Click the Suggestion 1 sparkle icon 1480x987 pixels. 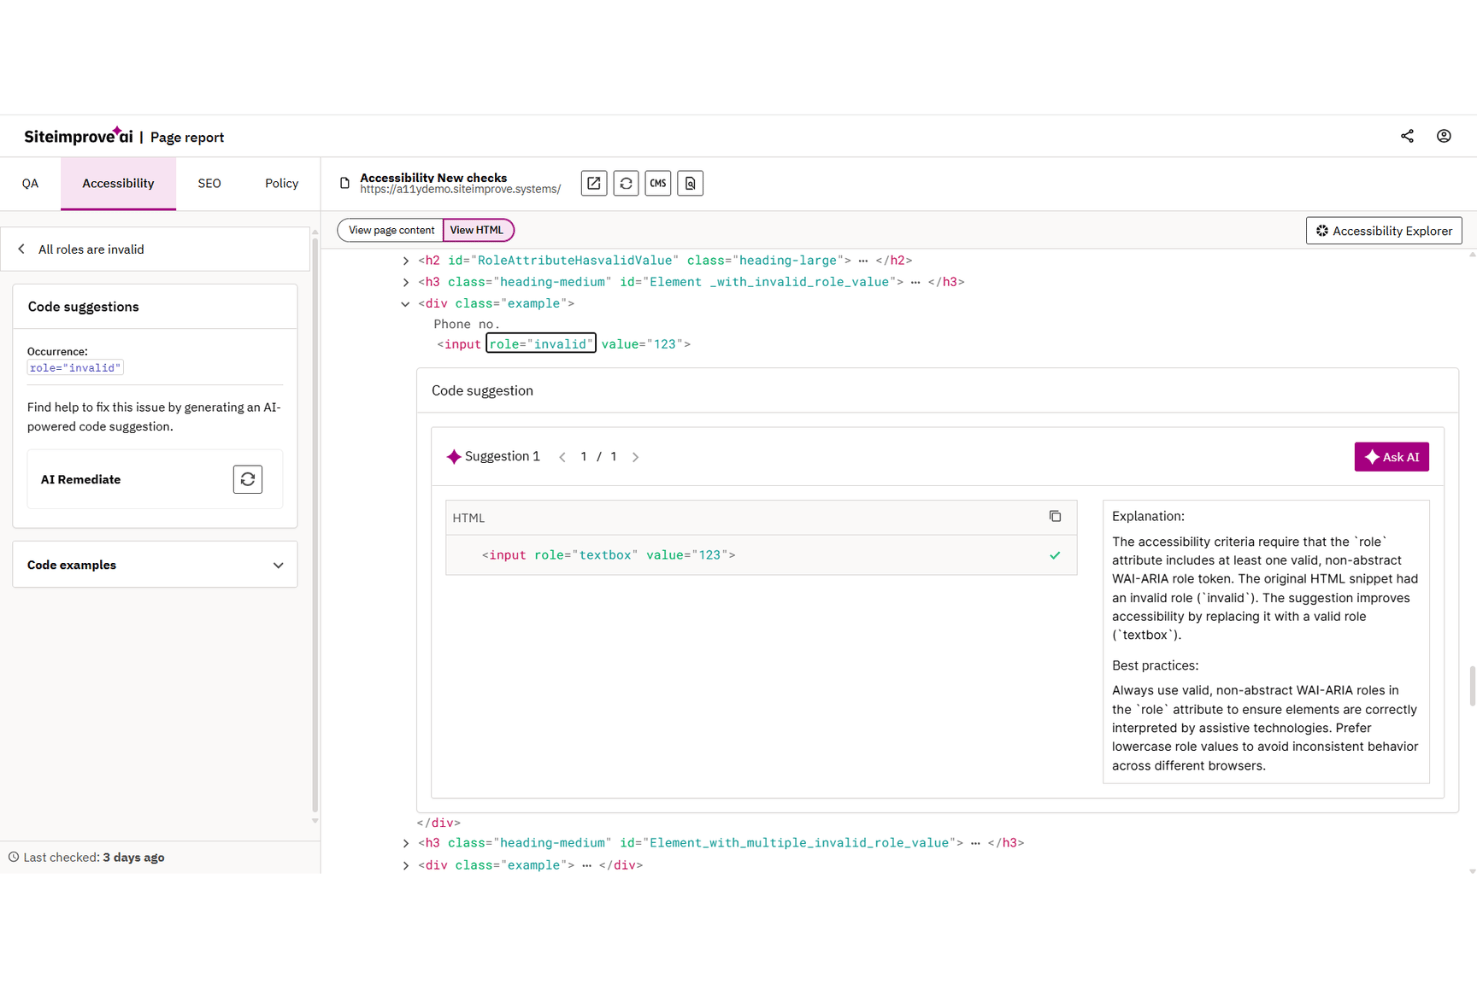tap(454, 457)
